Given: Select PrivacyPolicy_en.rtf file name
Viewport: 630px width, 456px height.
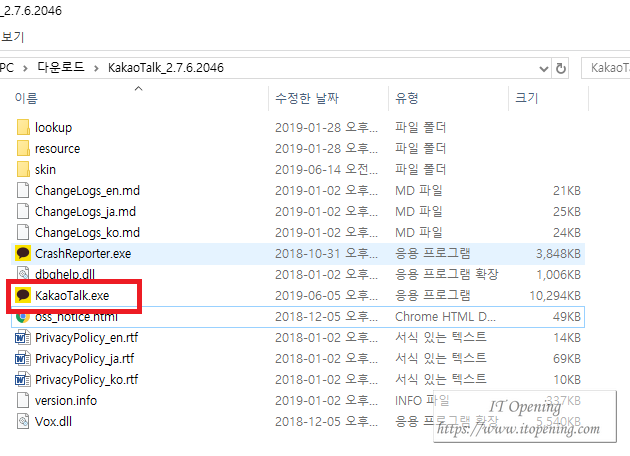Looking at the screenshot, I should pos(86,337).
